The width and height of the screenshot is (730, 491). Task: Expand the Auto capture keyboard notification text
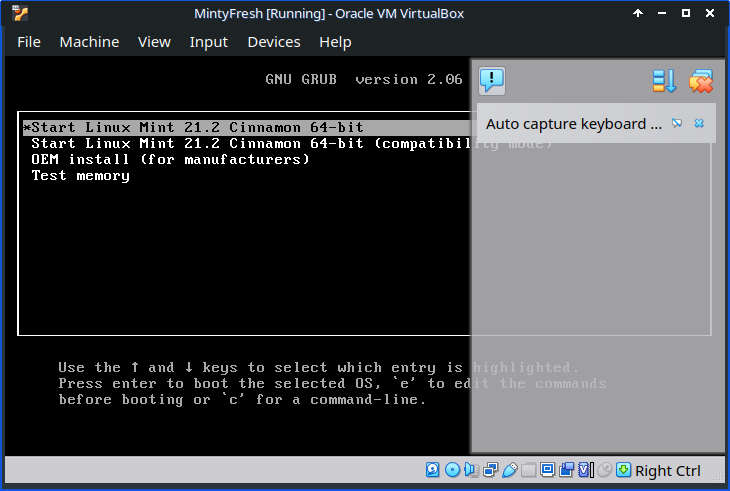pos(574,124)
